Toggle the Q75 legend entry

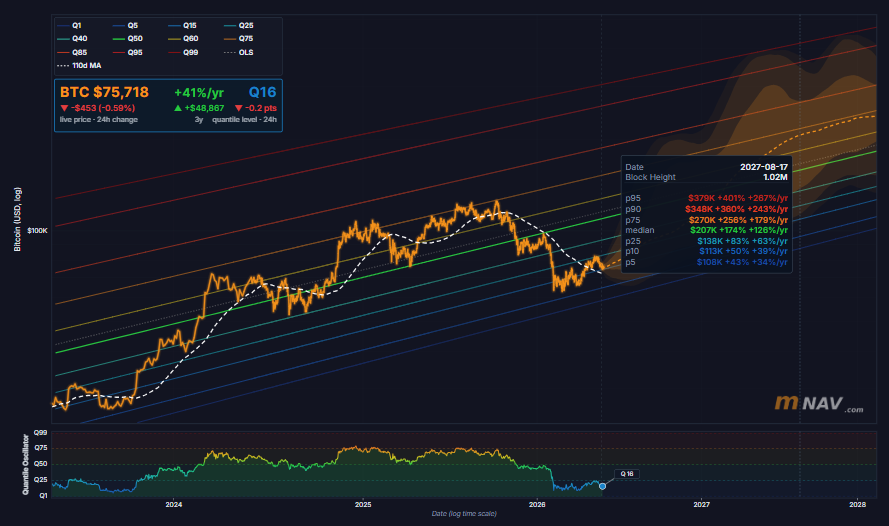pos(239,39)
